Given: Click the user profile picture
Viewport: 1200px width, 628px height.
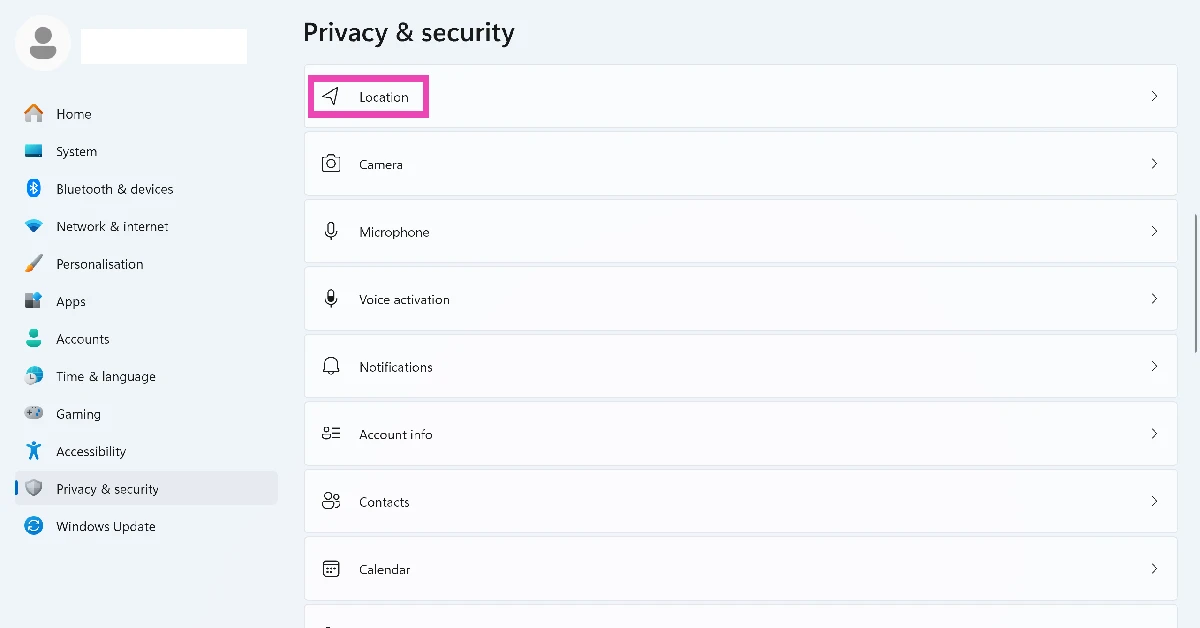Looking at the screenshot, I should tap(42, 45).
